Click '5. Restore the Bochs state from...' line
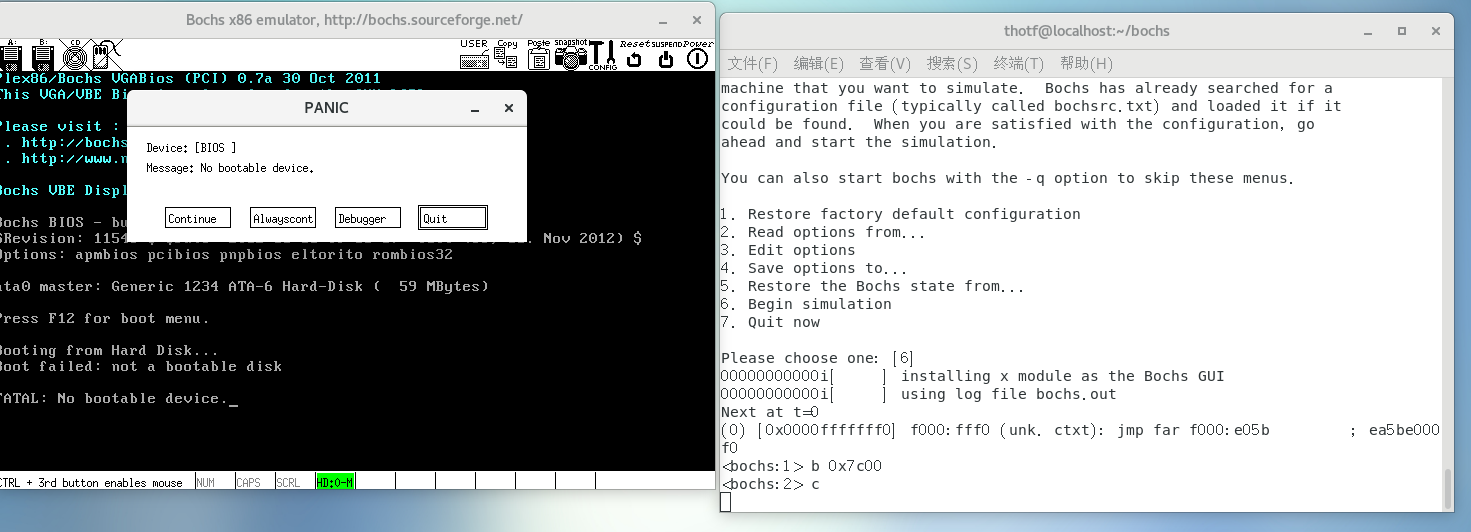The width and height of the screenshot is (1471, 532). point(873,286)
